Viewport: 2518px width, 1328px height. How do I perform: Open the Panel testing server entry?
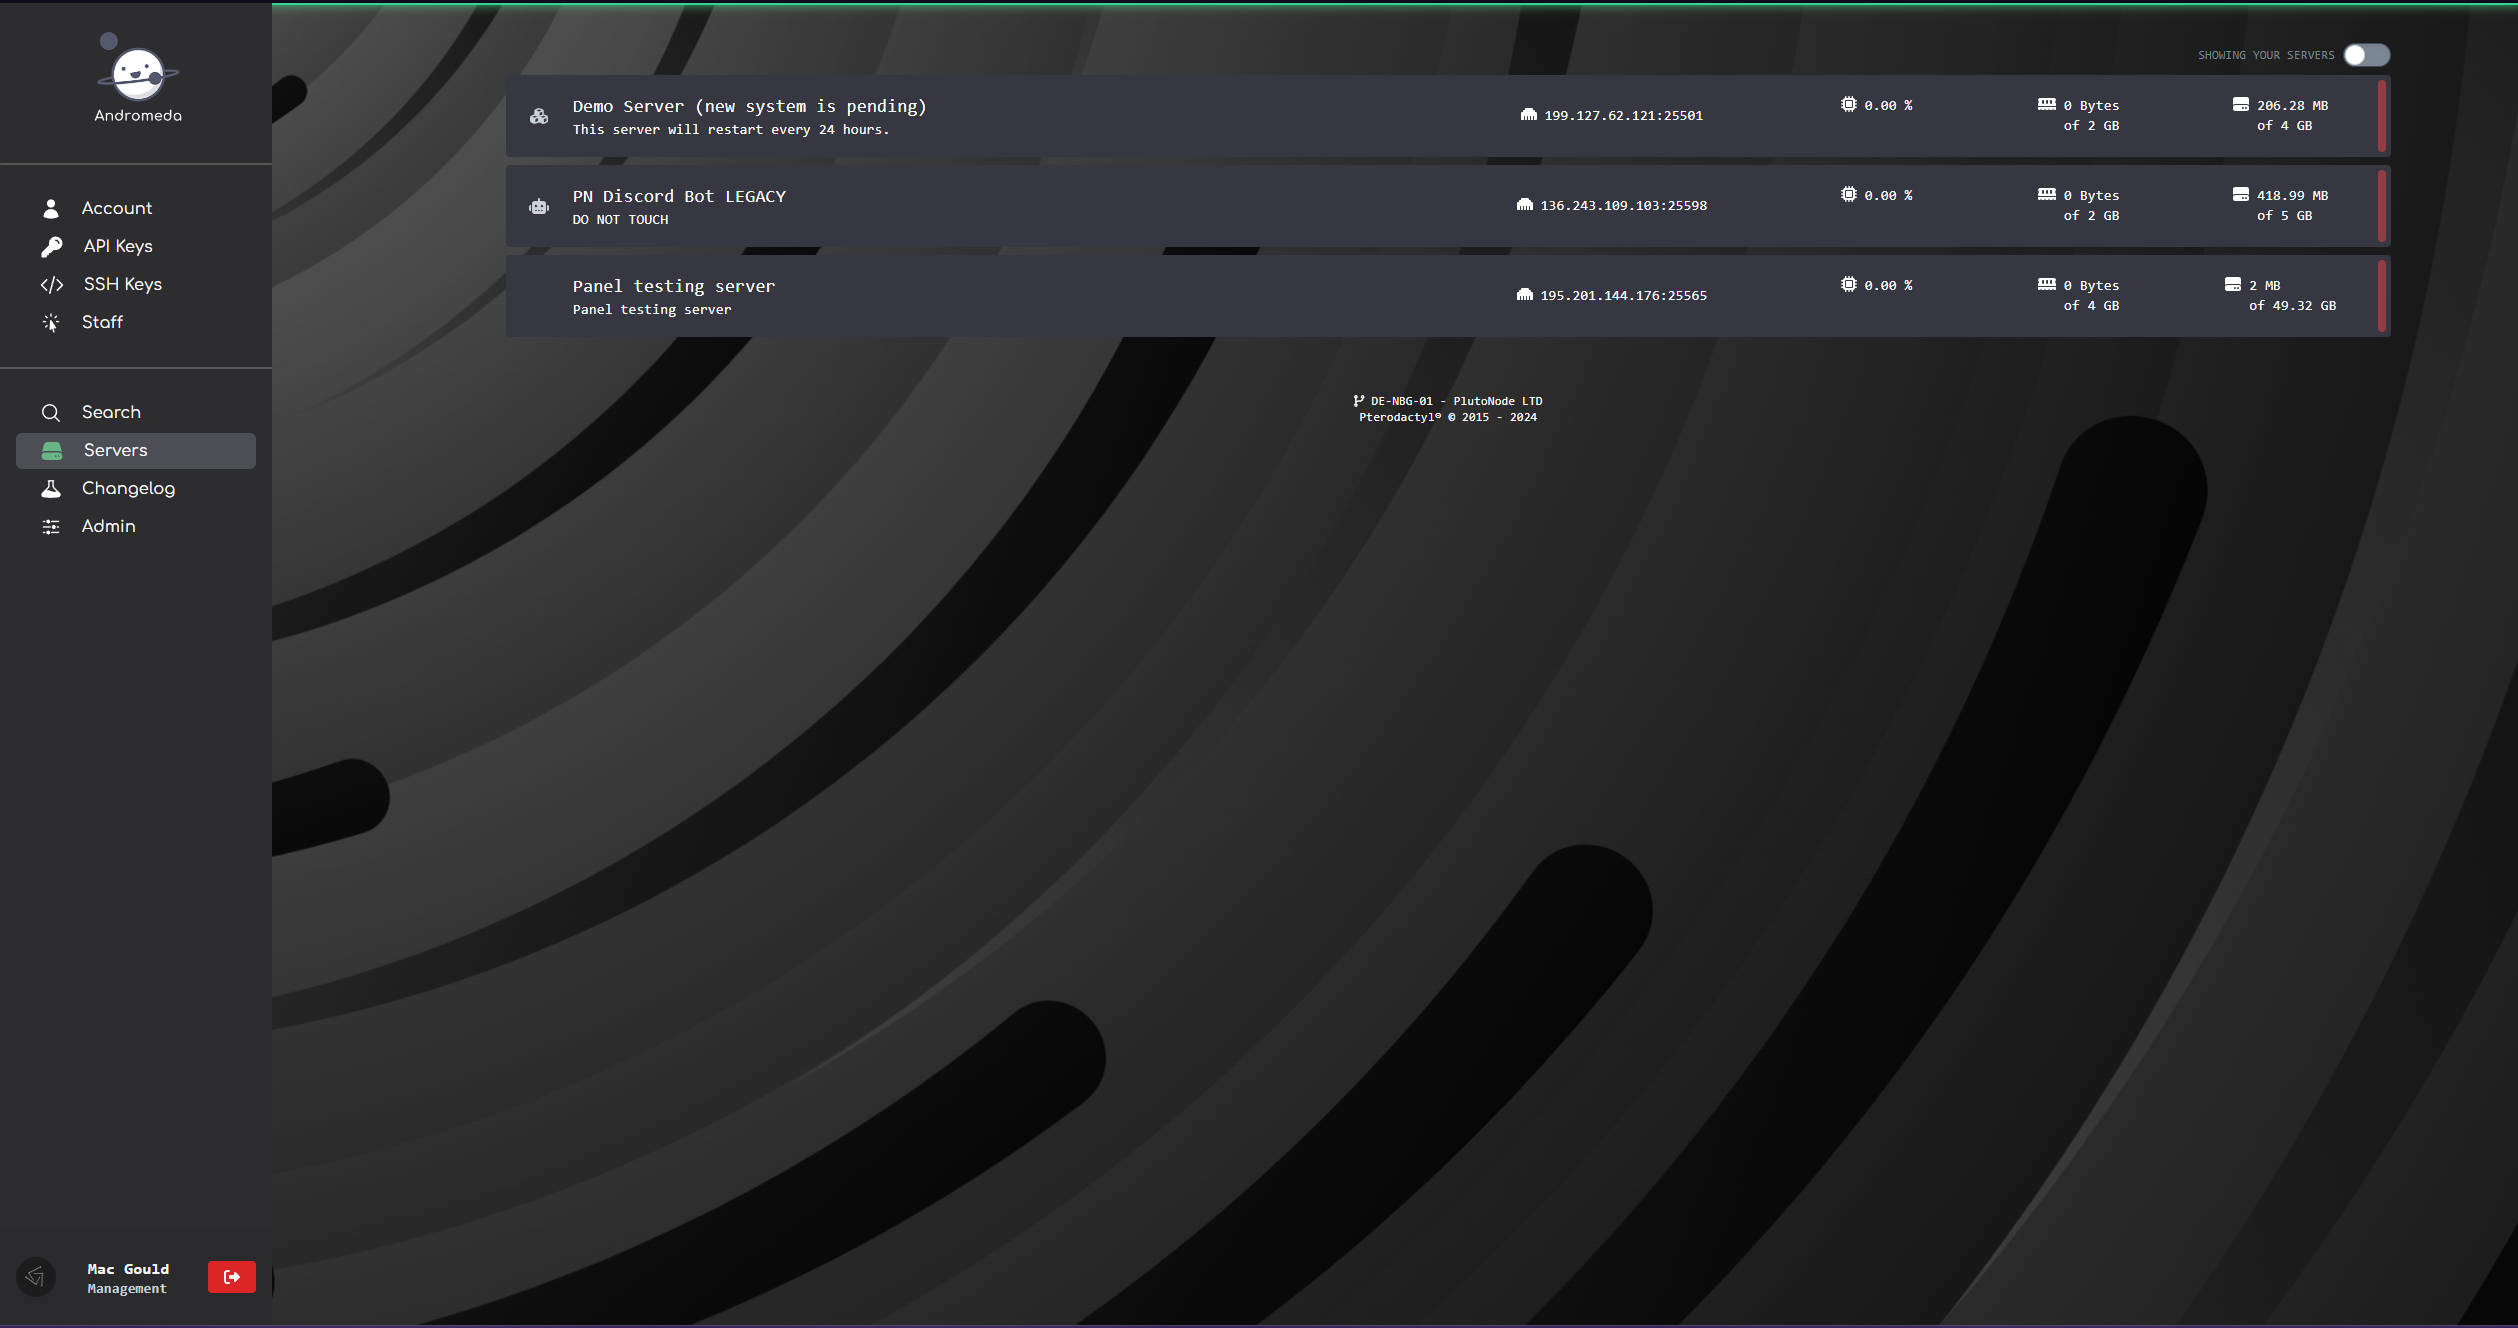(x=1448, y=296)
